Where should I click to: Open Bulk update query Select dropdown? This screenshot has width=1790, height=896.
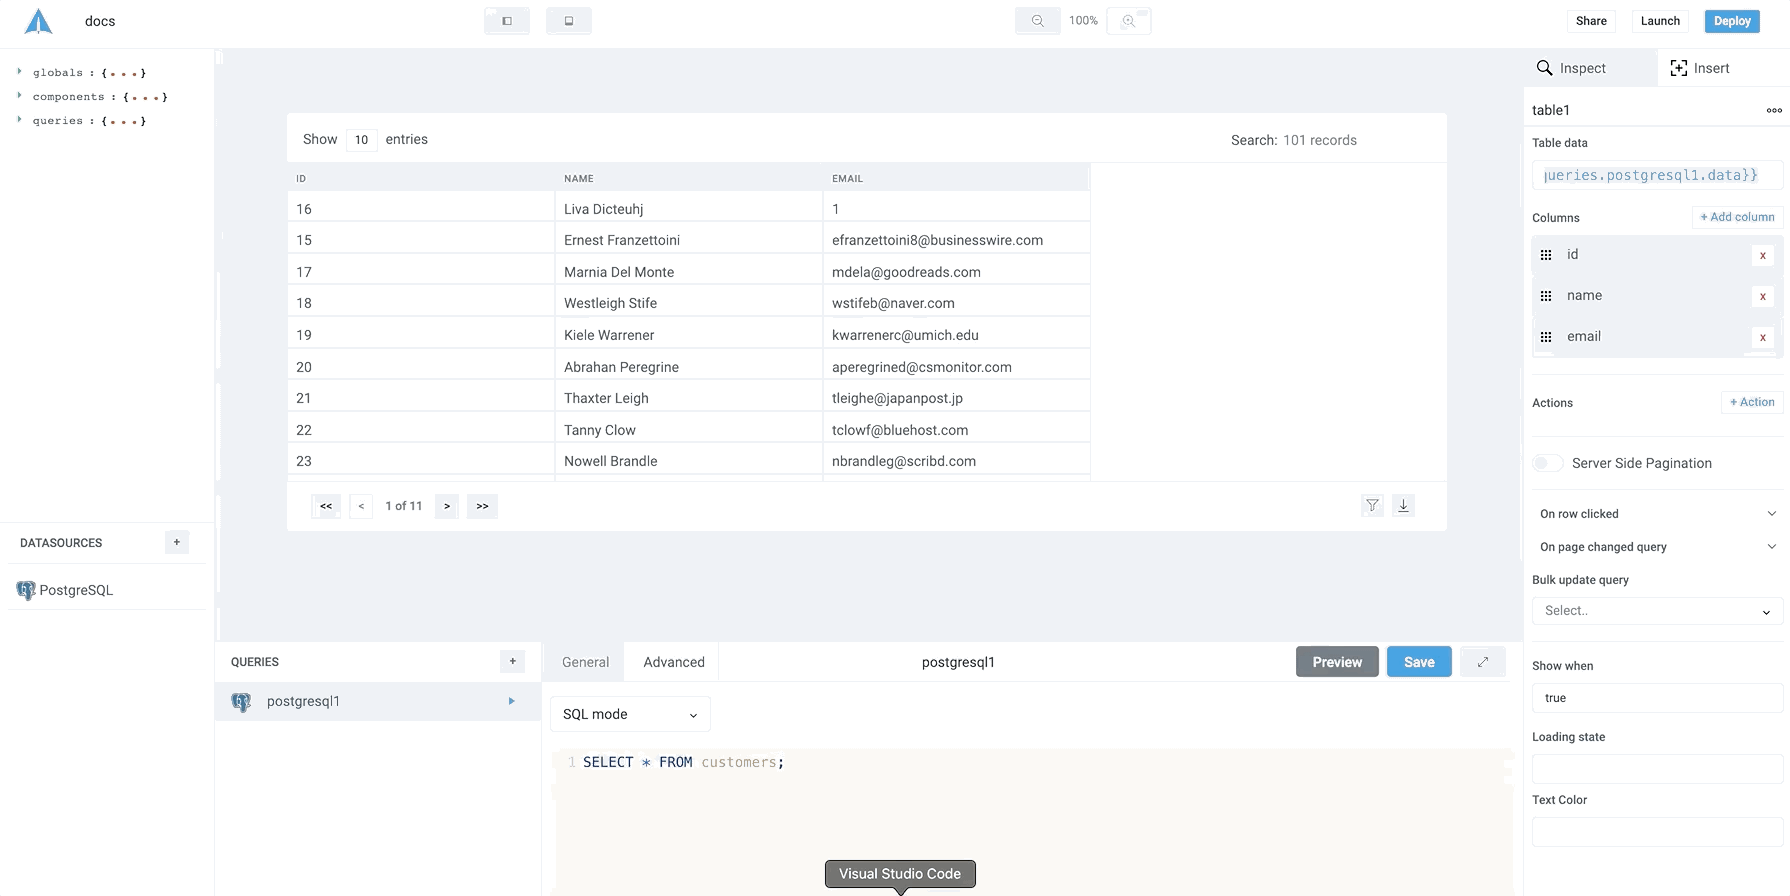pyautogui.click(x=1656, y=611)
